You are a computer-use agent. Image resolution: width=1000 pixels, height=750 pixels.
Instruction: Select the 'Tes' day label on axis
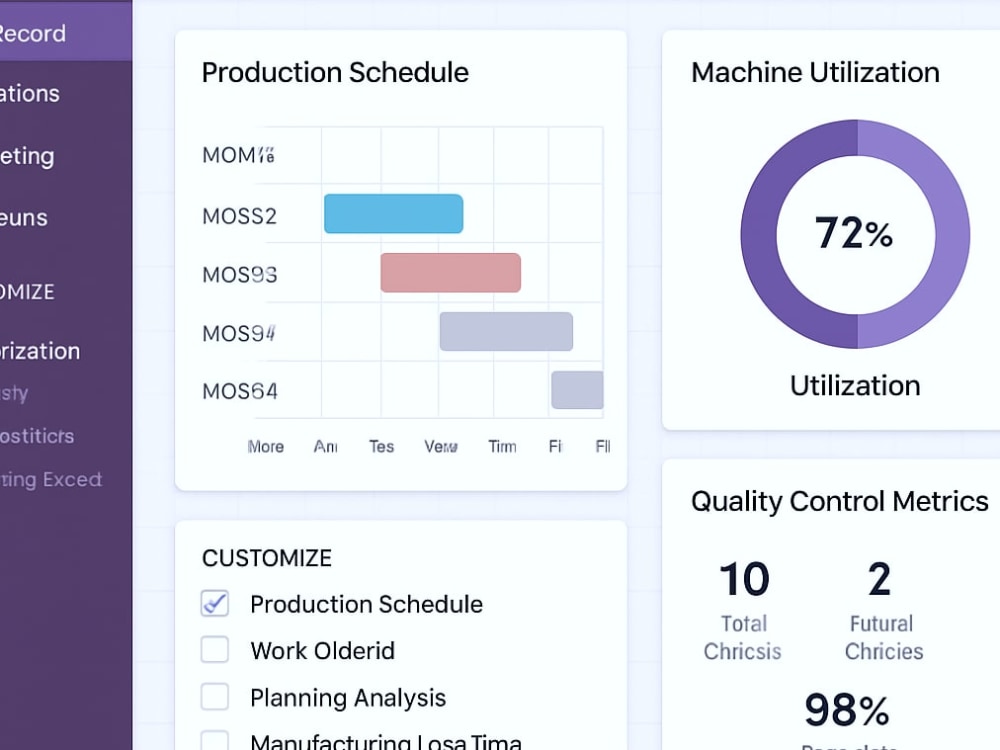tap(381, 446)
